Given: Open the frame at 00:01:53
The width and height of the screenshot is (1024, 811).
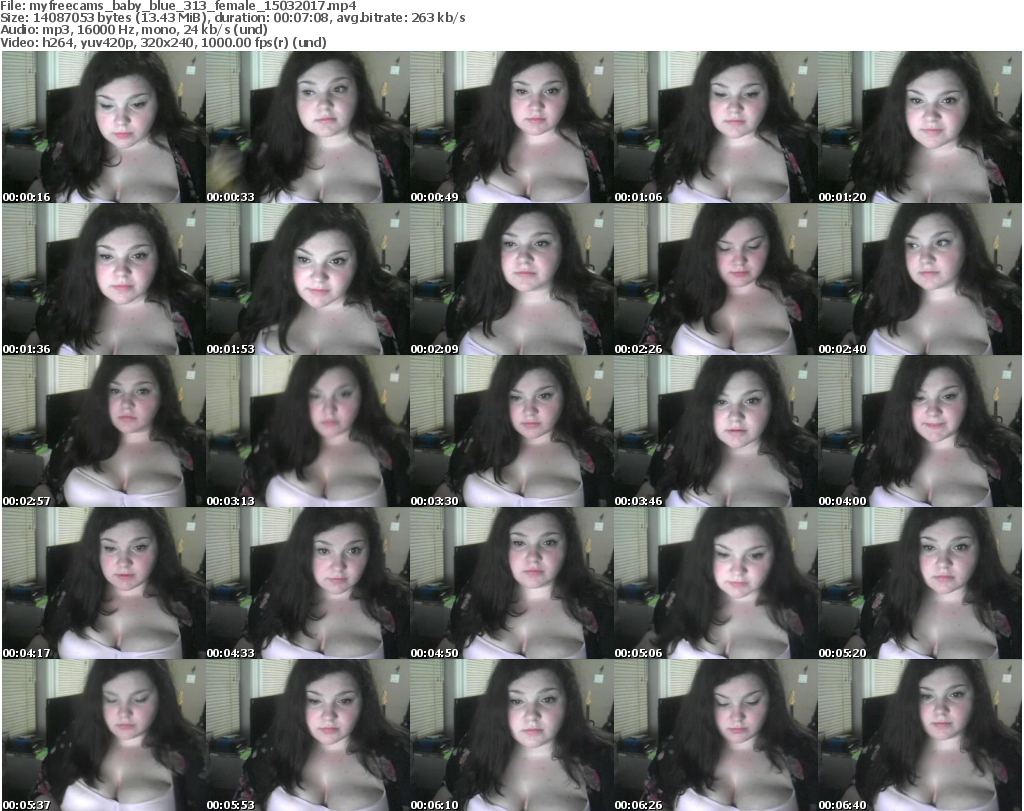Looking at the screenshot, I should click(x=308, y=279).
